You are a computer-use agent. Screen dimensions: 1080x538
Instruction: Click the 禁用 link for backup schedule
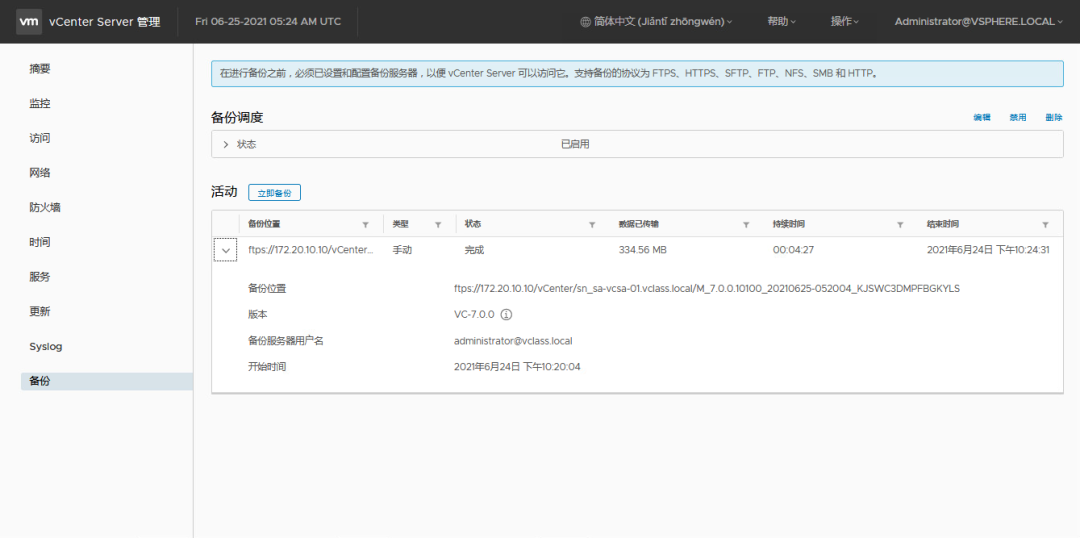(1018, 118)
